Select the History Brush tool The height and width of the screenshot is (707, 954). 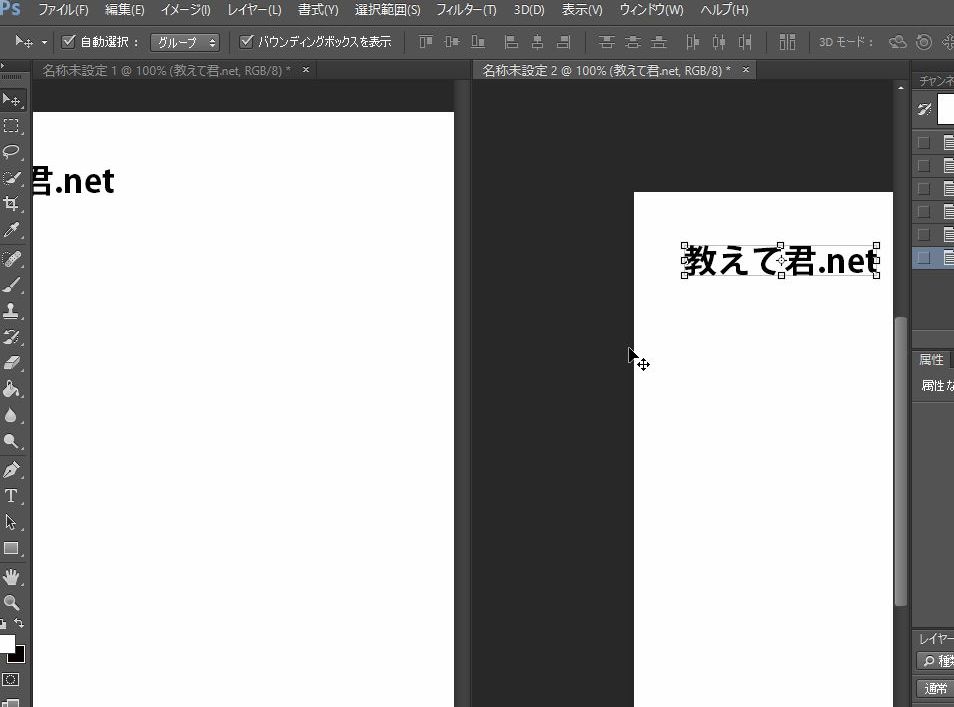(x=11, y=337)
